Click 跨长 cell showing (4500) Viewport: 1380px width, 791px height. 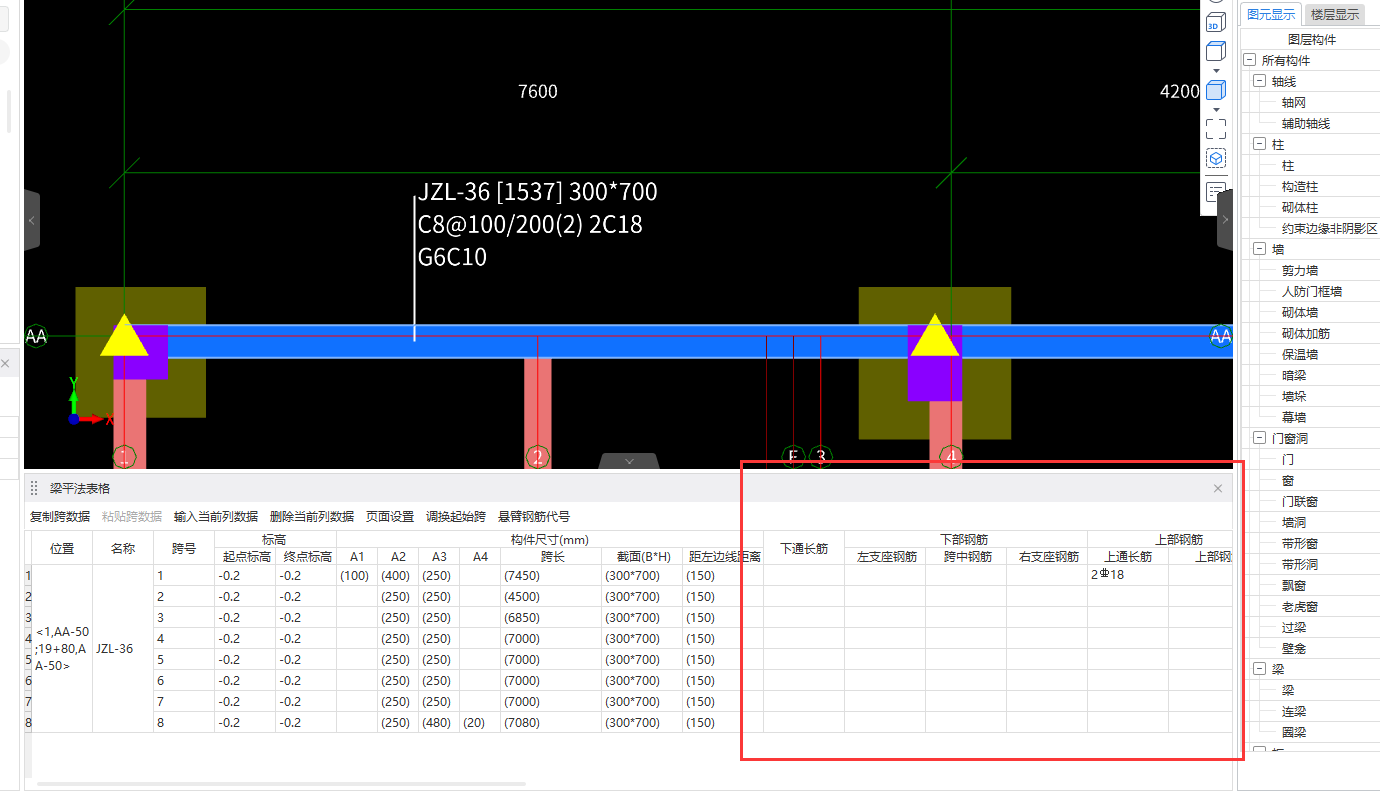point(551,596)
